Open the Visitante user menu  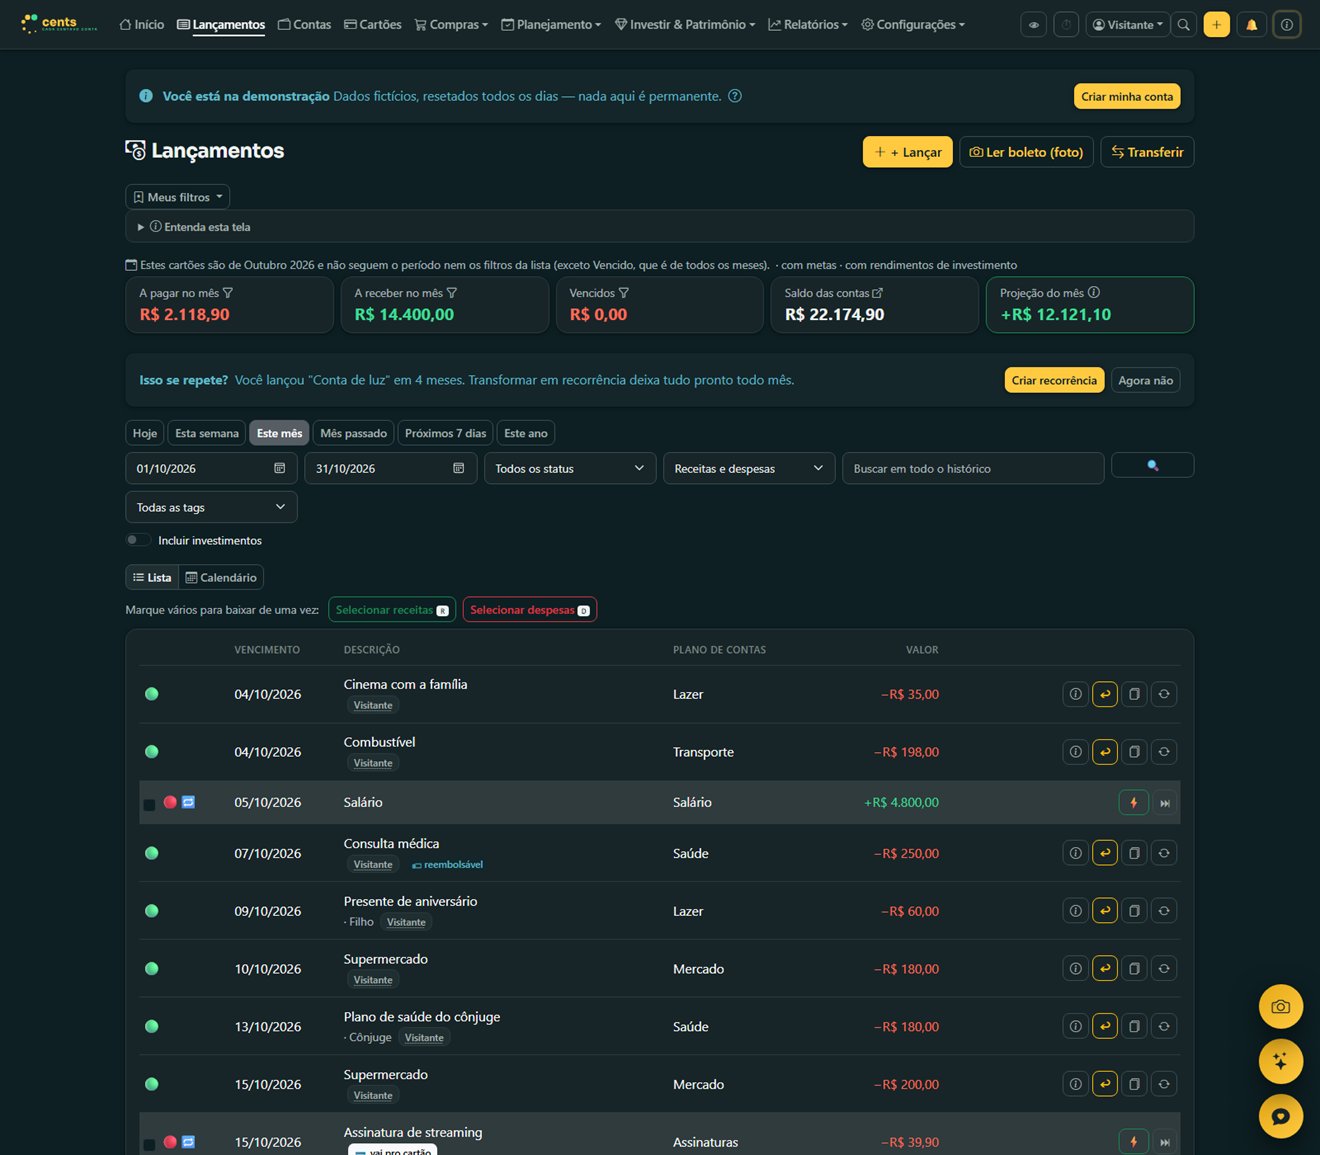click(1128, 25)
